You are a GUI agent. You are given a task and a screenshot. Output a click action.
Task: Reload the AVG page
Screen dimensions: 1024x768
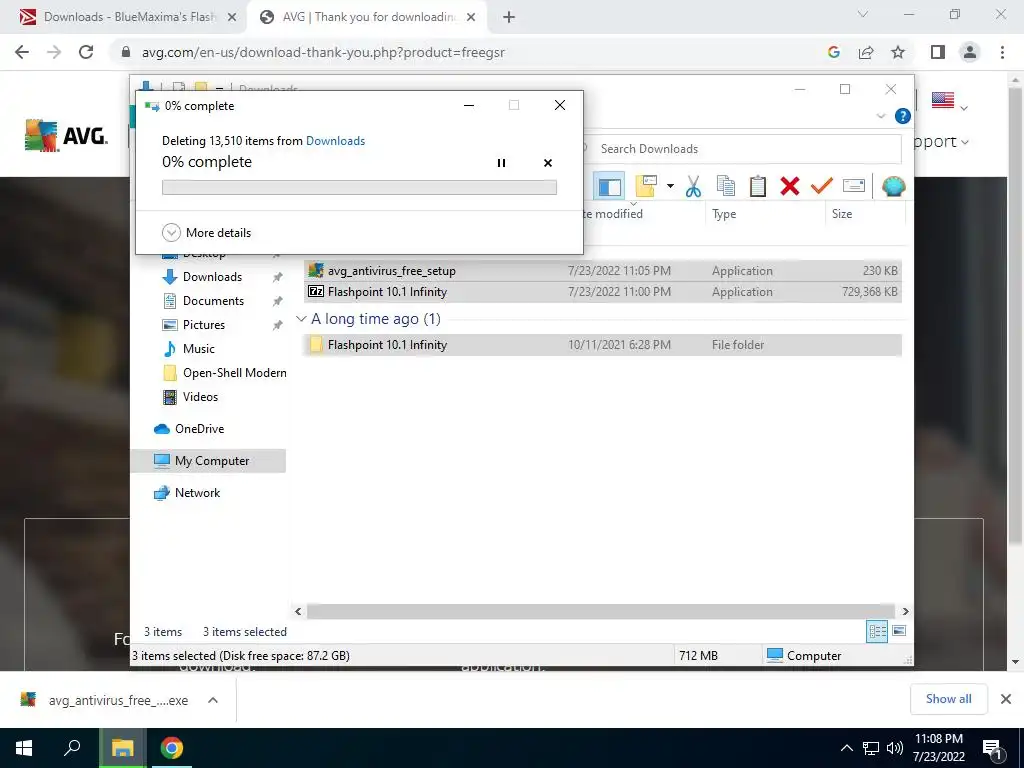[x=86, y=52]
